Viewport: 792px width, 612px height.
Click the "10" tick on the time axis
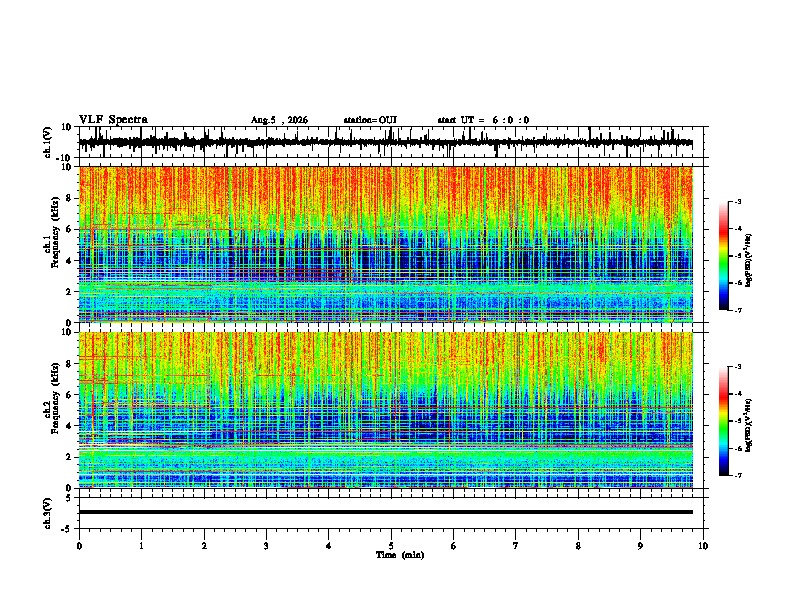pos(703,546)
